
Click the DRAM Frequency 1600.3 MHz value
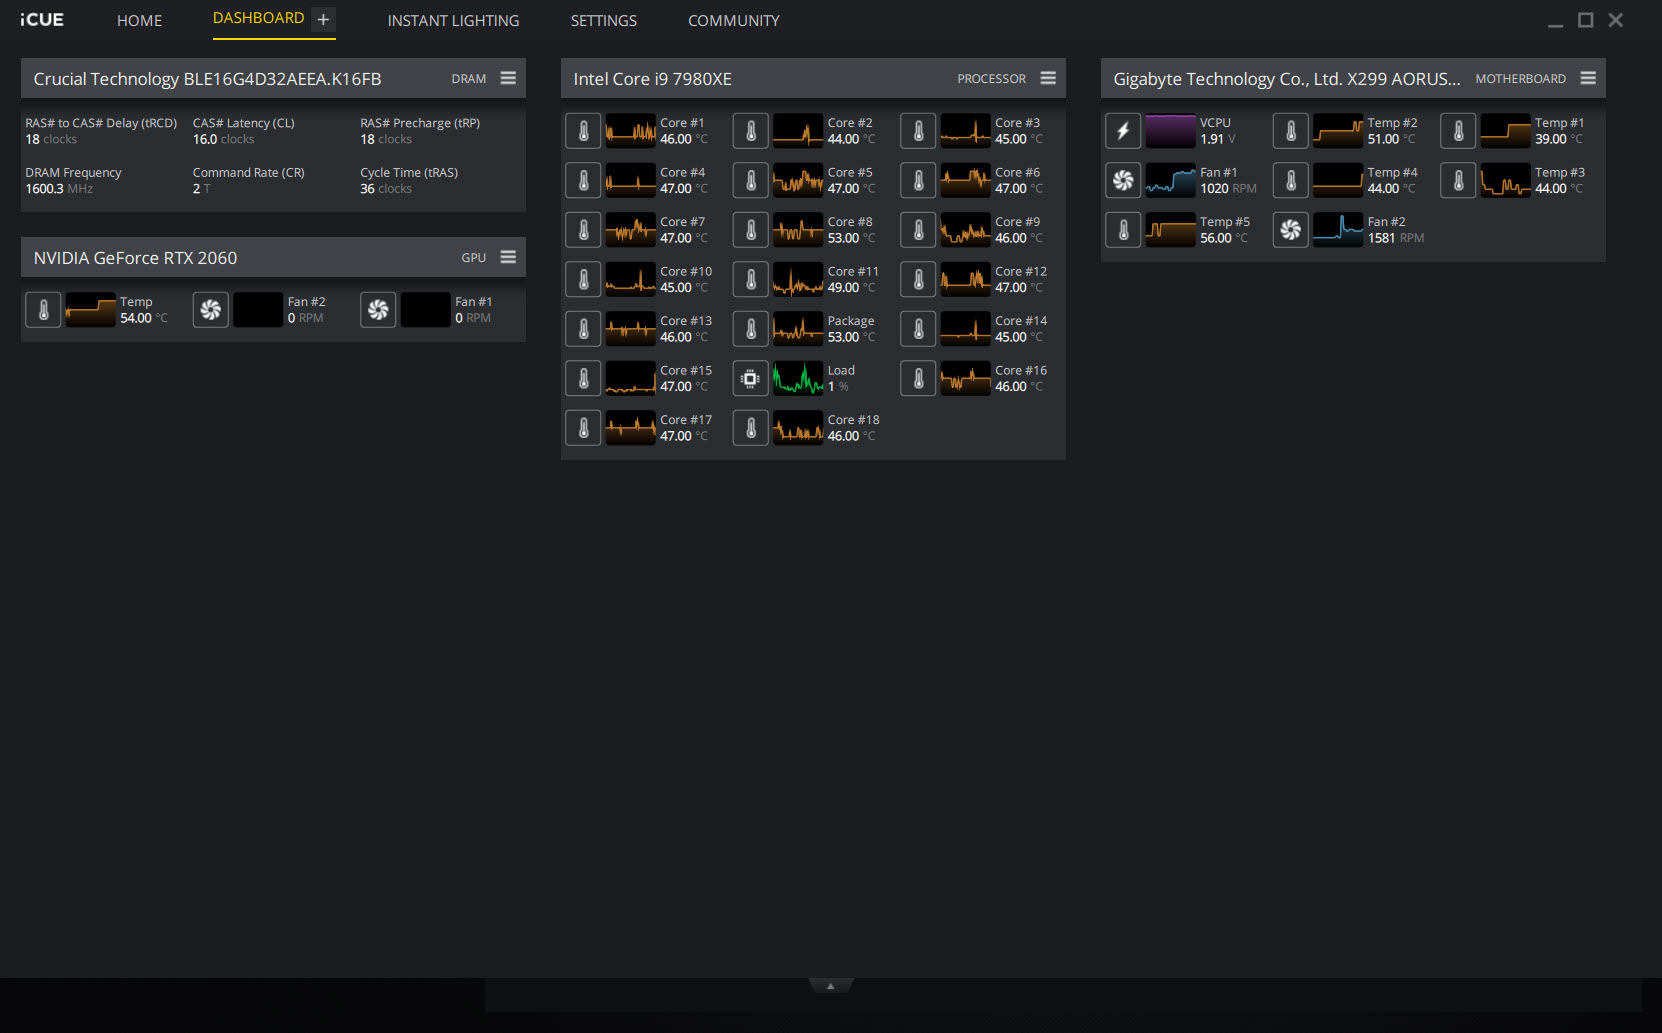[x=59, y=189]
